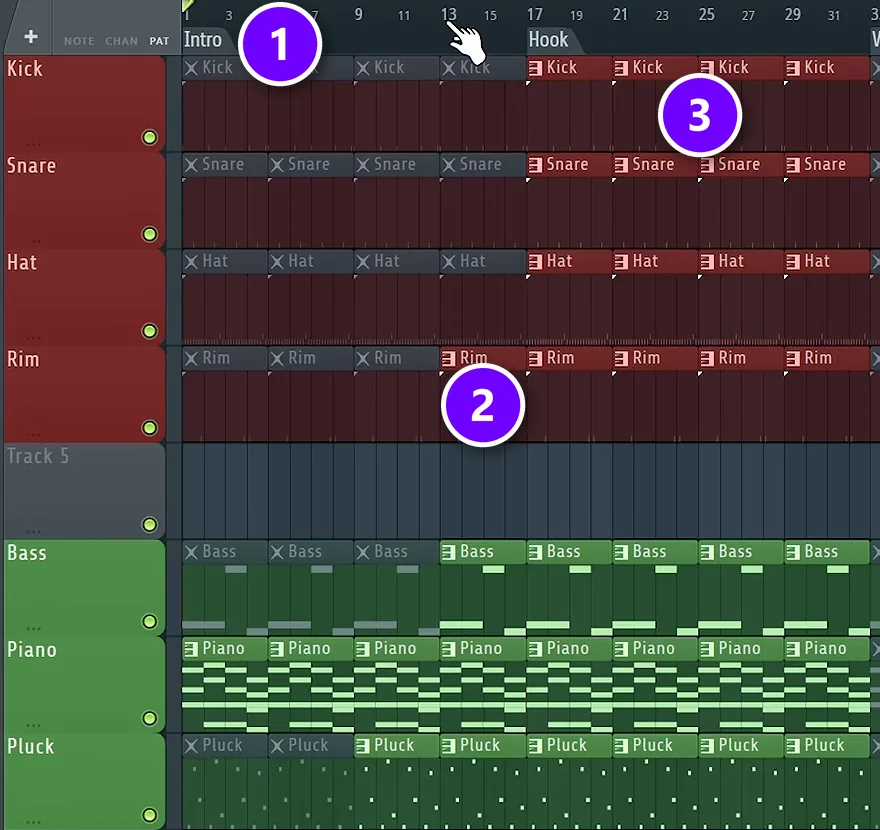Select the Snare track header
Image resolution: width=880 pixels, height=830 pixels.
point(84,200)
